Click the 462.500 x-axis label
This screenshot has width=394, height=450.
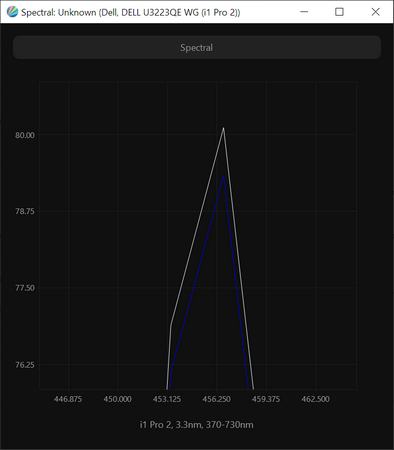pos(315,399)
